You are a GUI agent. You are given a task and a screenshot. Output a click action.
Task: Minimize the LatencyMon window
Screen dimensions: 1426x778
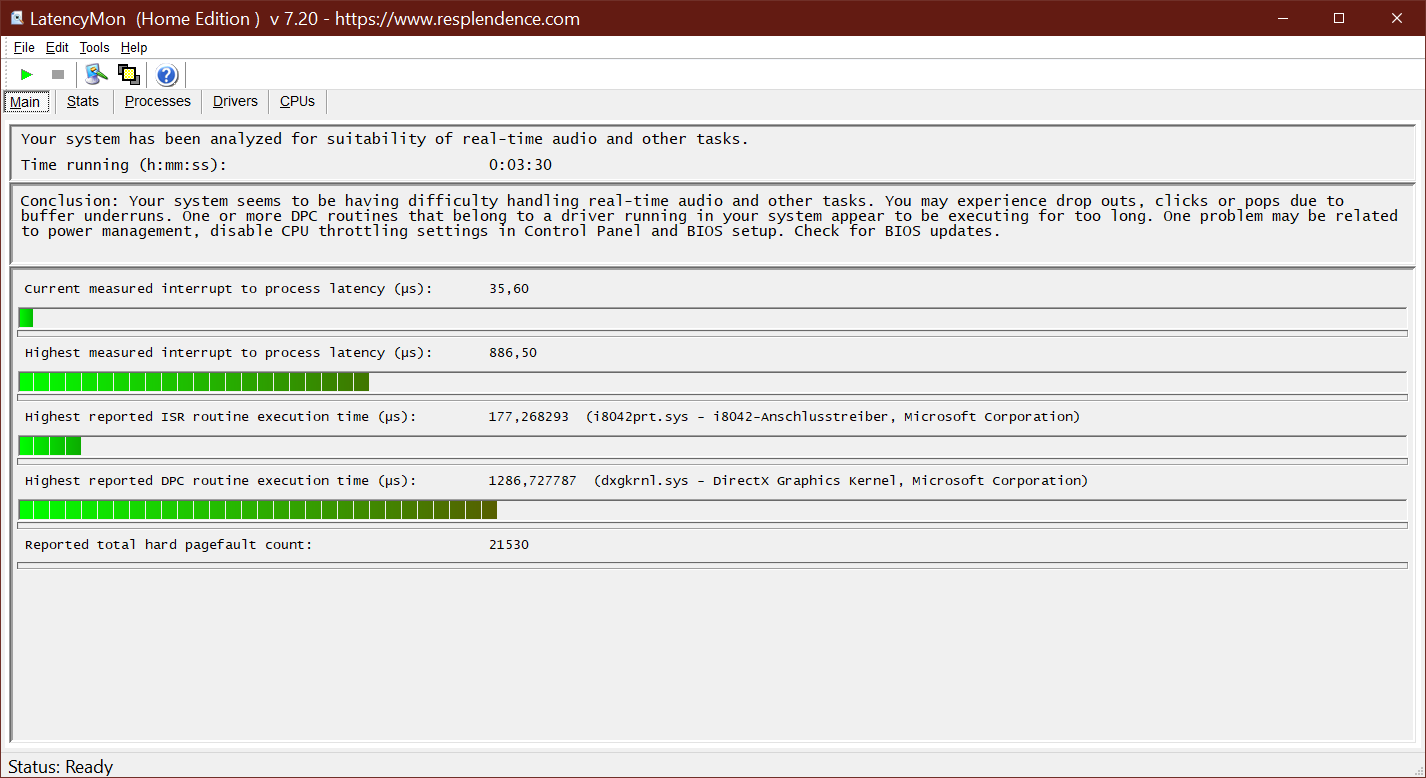tap(1281, 18)
